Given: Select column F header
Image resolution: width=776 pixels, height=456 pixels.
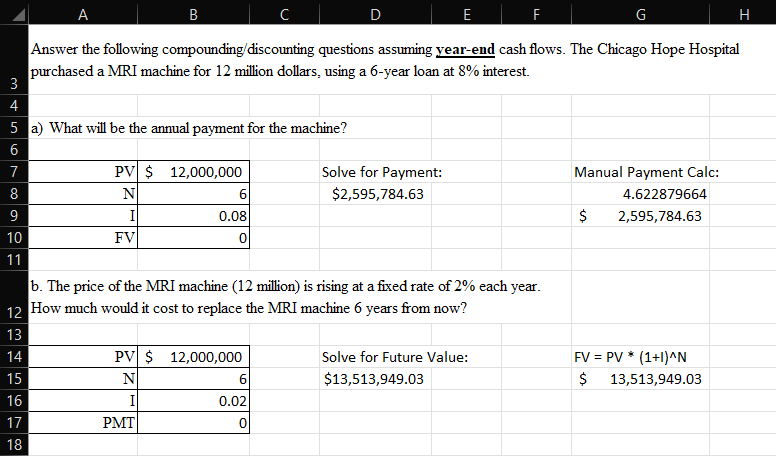Looking at the screenshot, I should pyautogui.click(x=536, y=14).
